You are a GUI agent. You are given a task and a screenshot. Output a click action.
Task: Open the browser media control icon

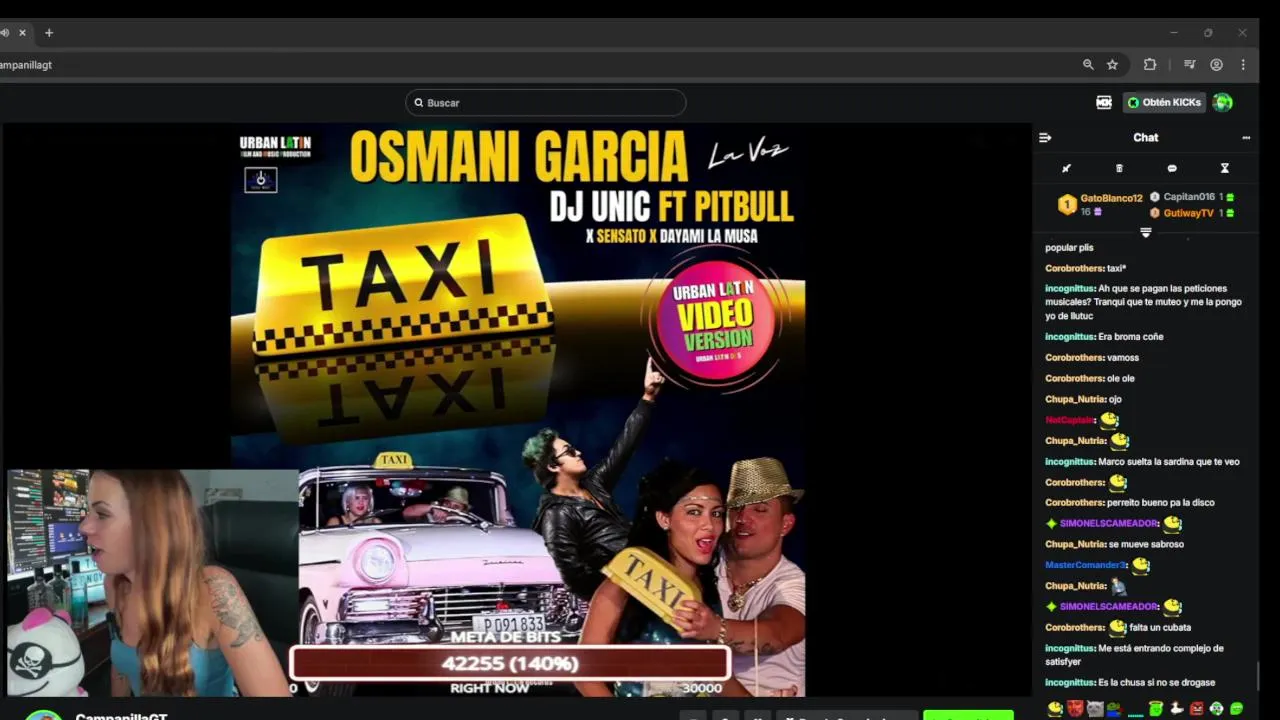(x=1189, y=65)
